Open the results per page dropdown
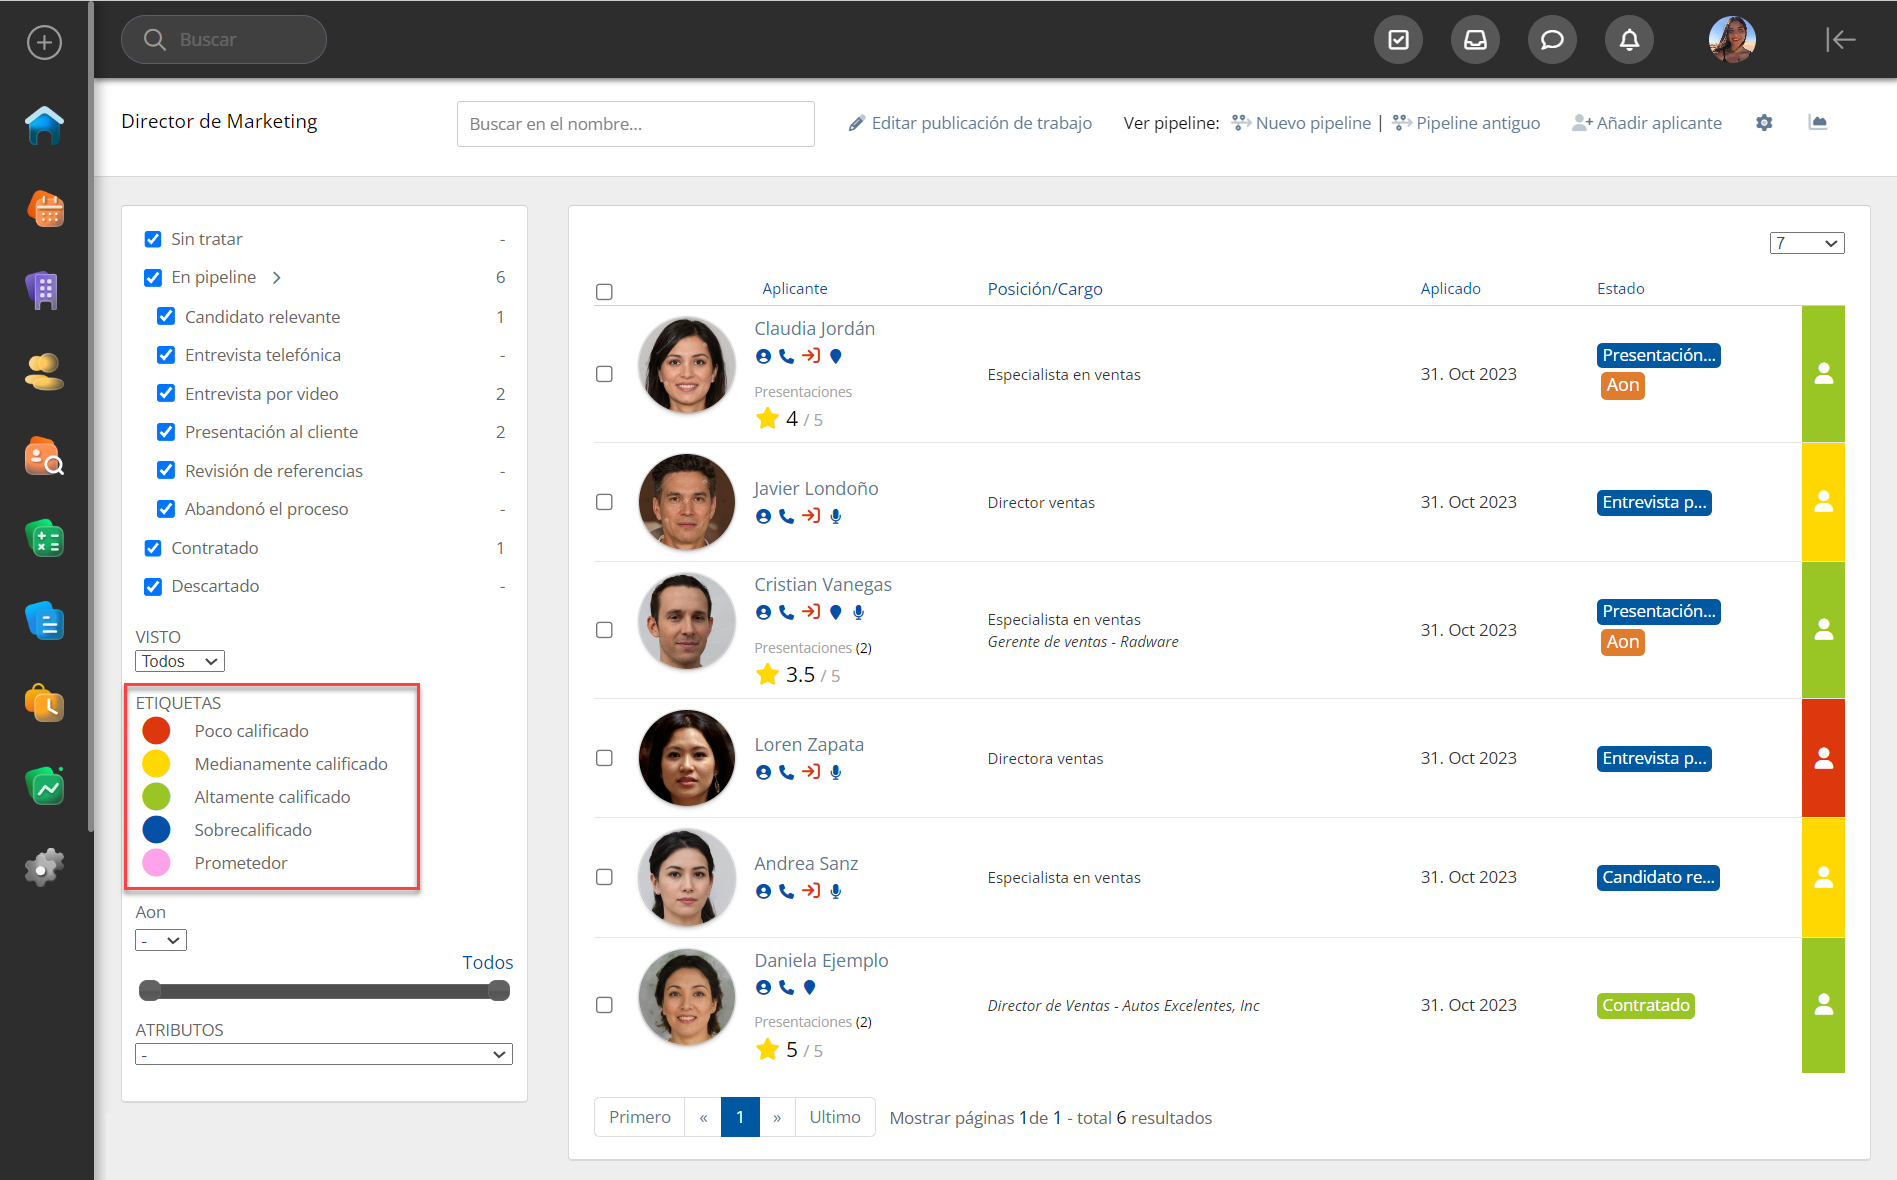Screen dimensions: 1897x1180 click(x=1806, y=243)
